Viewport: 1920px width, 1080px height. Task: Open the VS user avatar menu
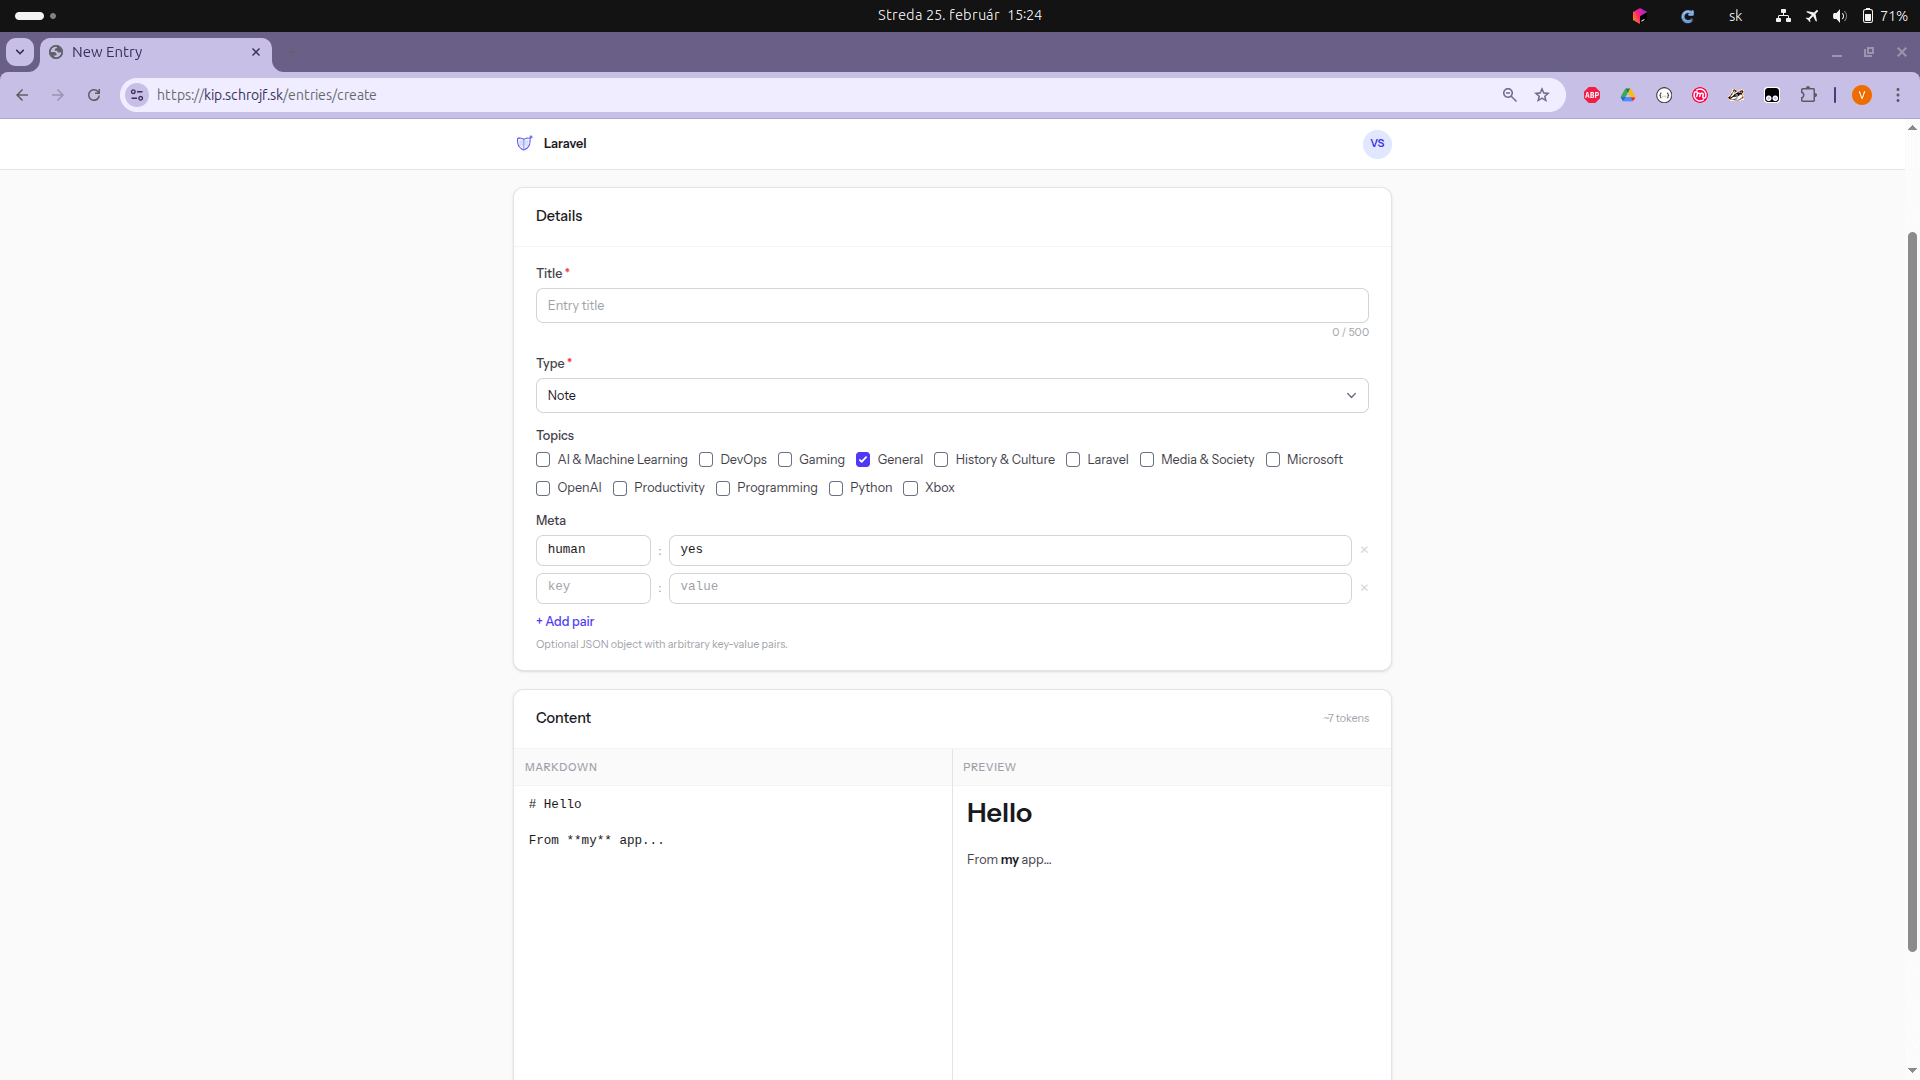(x=1377, y=144)
